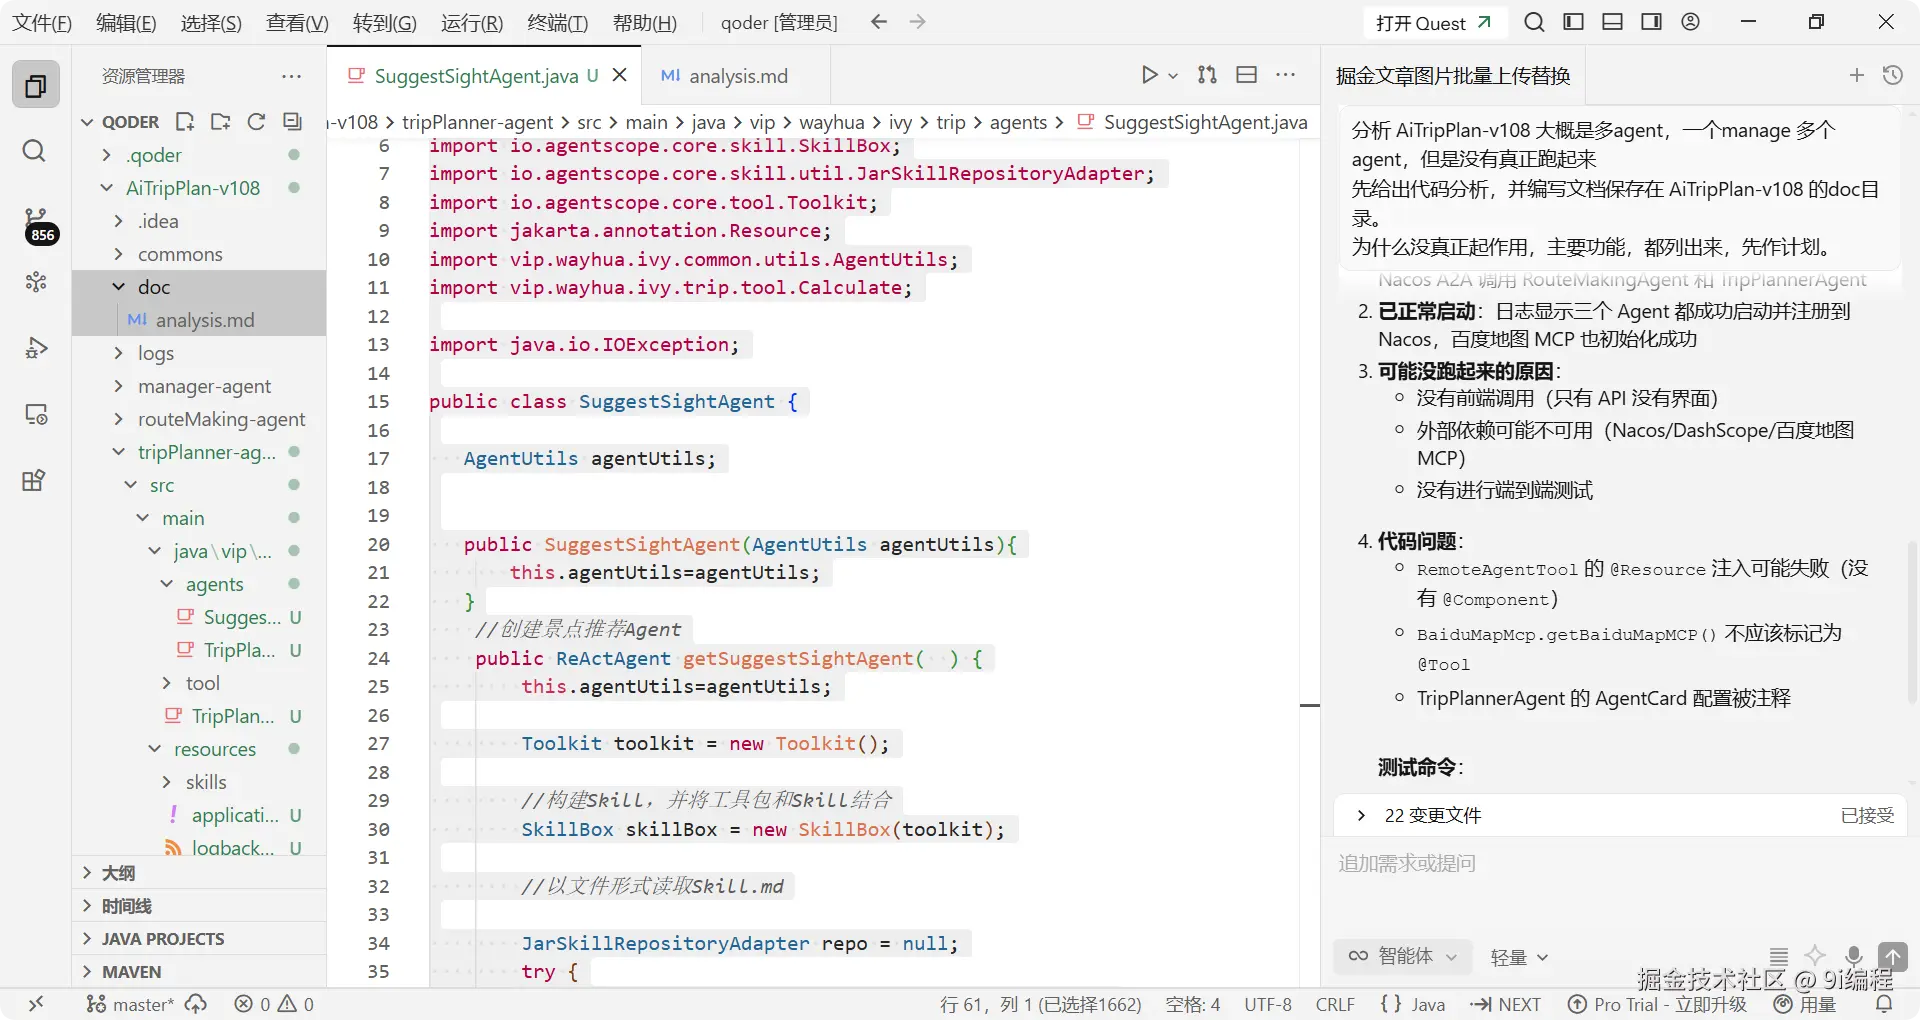
Task: Open the Explorer view in activity bar
Action: point(36,86)
